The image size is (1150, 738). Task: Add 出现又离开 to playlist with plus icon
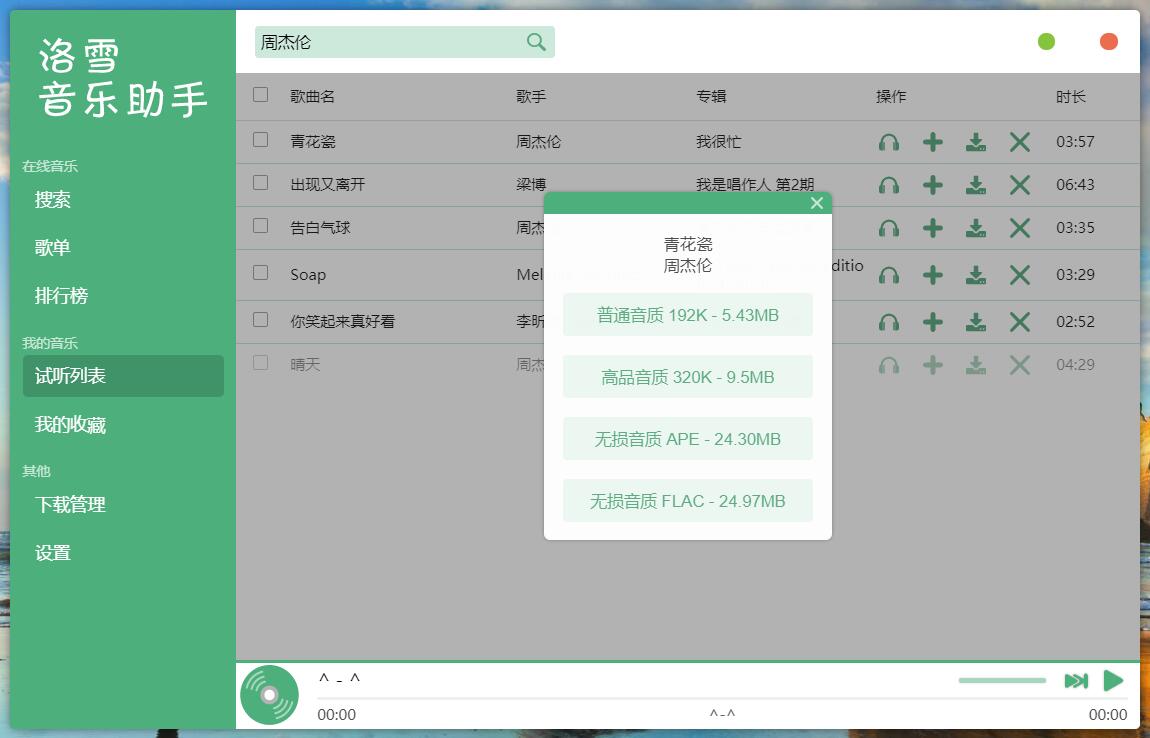pos(932,184)
